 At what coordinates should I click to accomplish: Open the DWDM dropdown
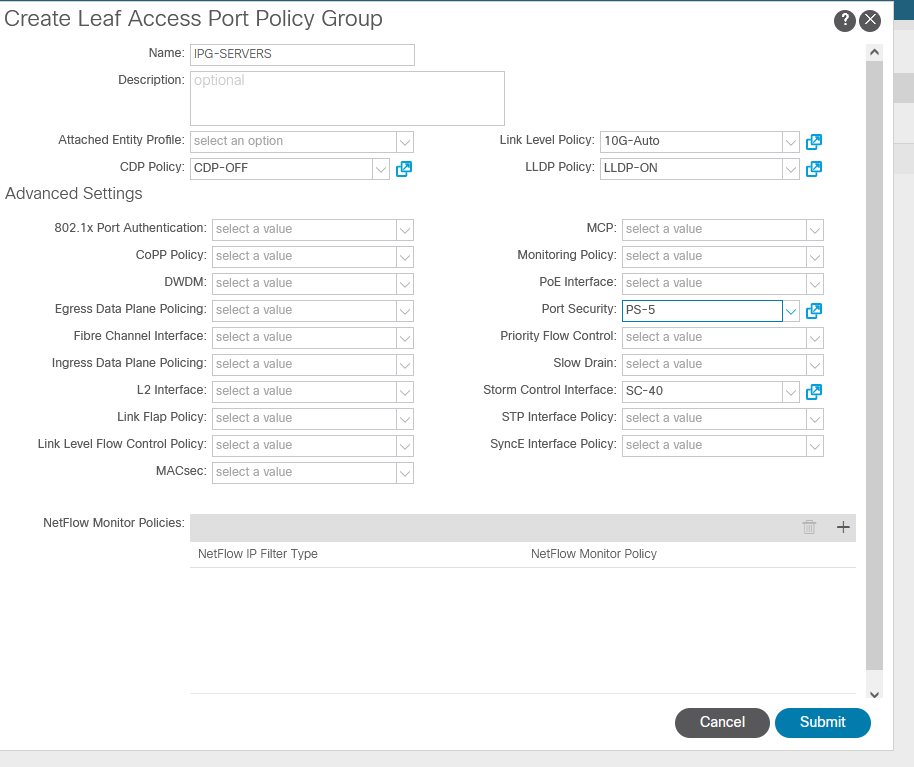tap(405, 284)
